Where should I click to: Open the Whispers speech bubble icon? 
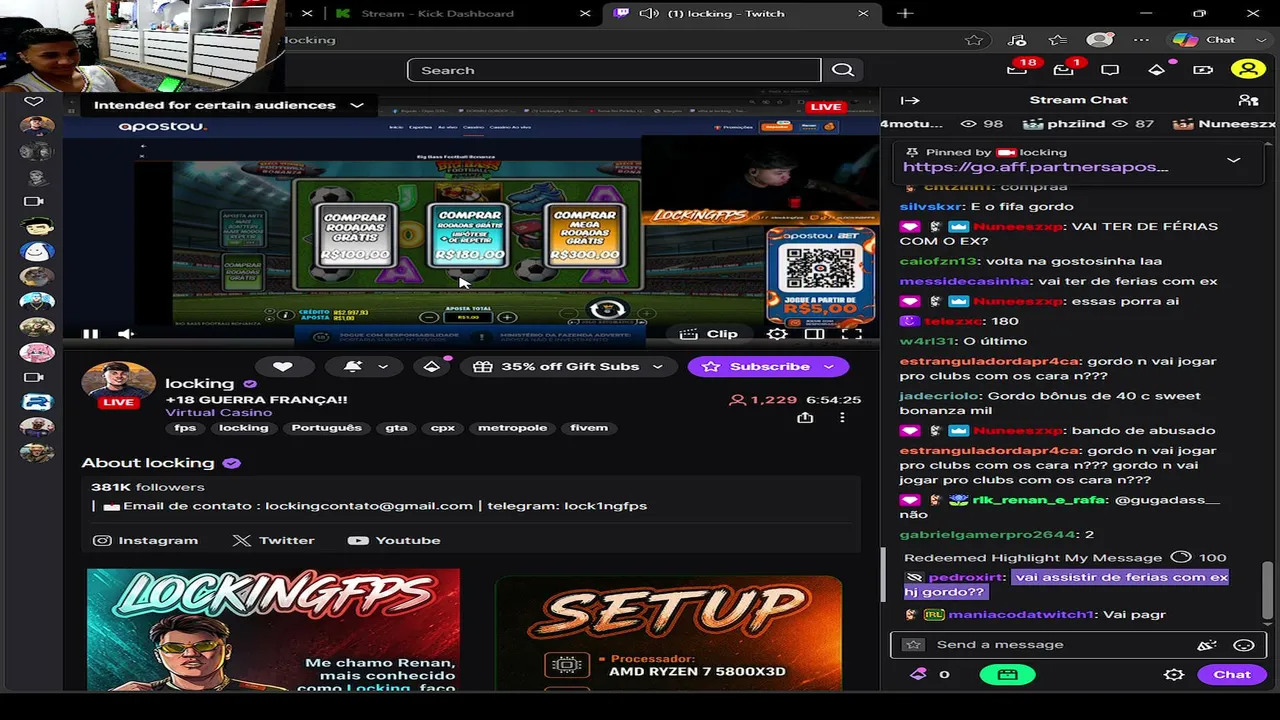1110,70
